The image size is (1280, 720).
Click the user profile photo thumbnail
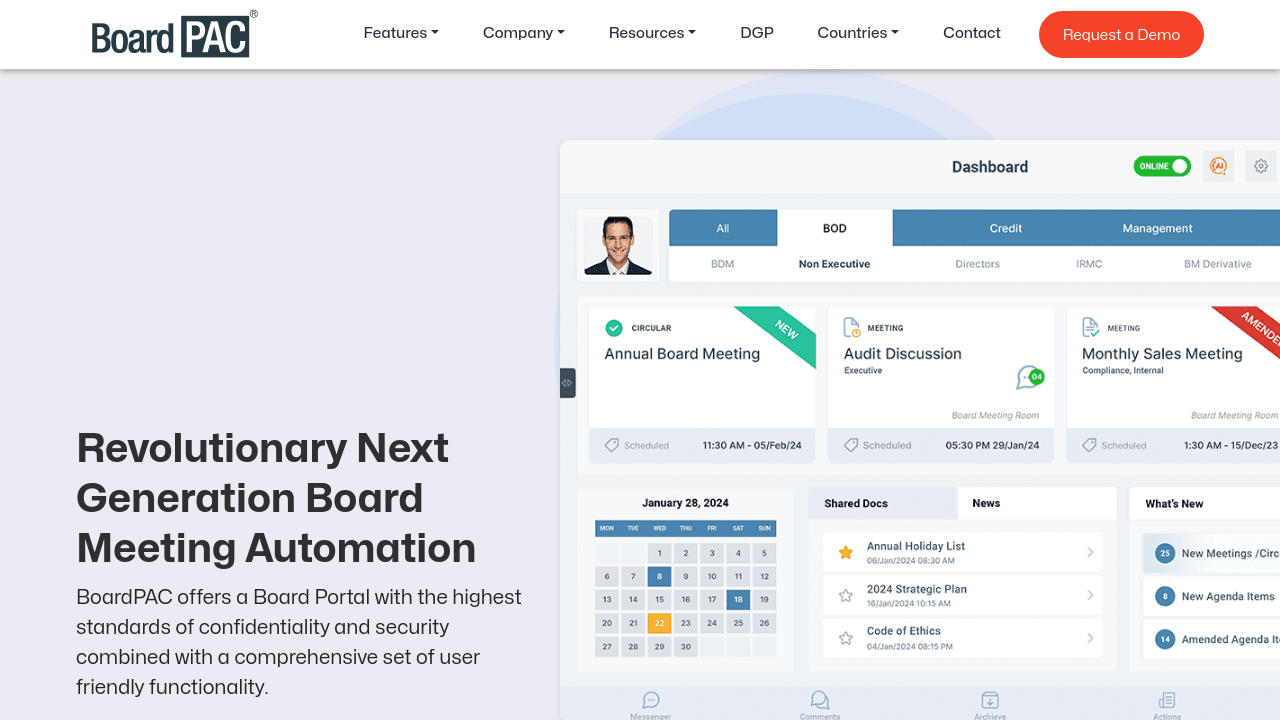(618, 246)
